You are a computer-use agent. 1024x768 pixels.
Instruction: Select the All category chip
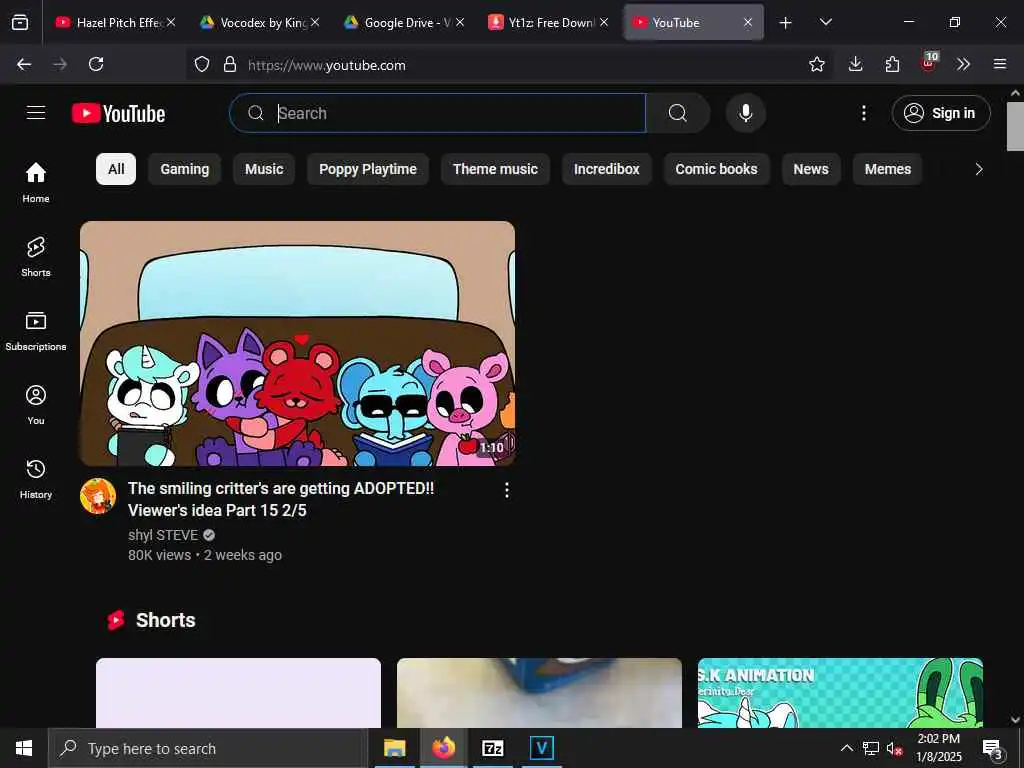pyautogui.click(x=116, y=169)
